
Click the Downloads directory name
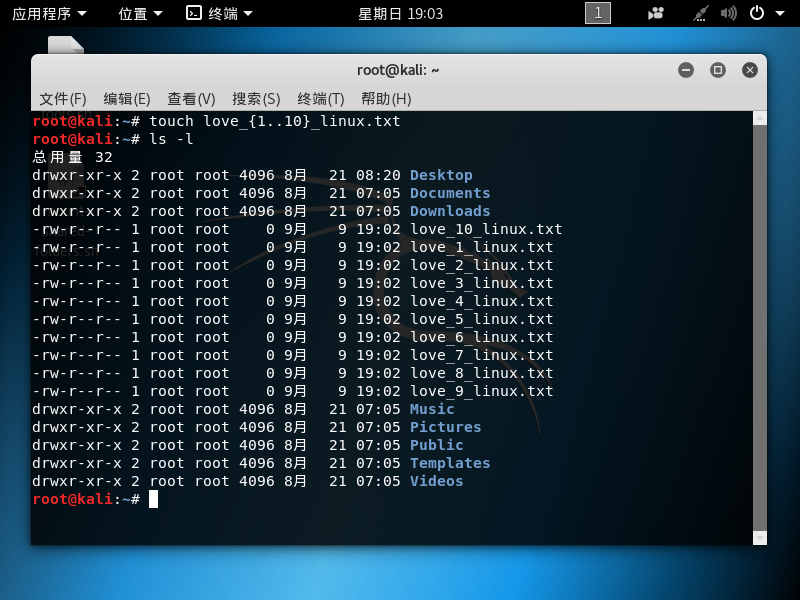450,211
